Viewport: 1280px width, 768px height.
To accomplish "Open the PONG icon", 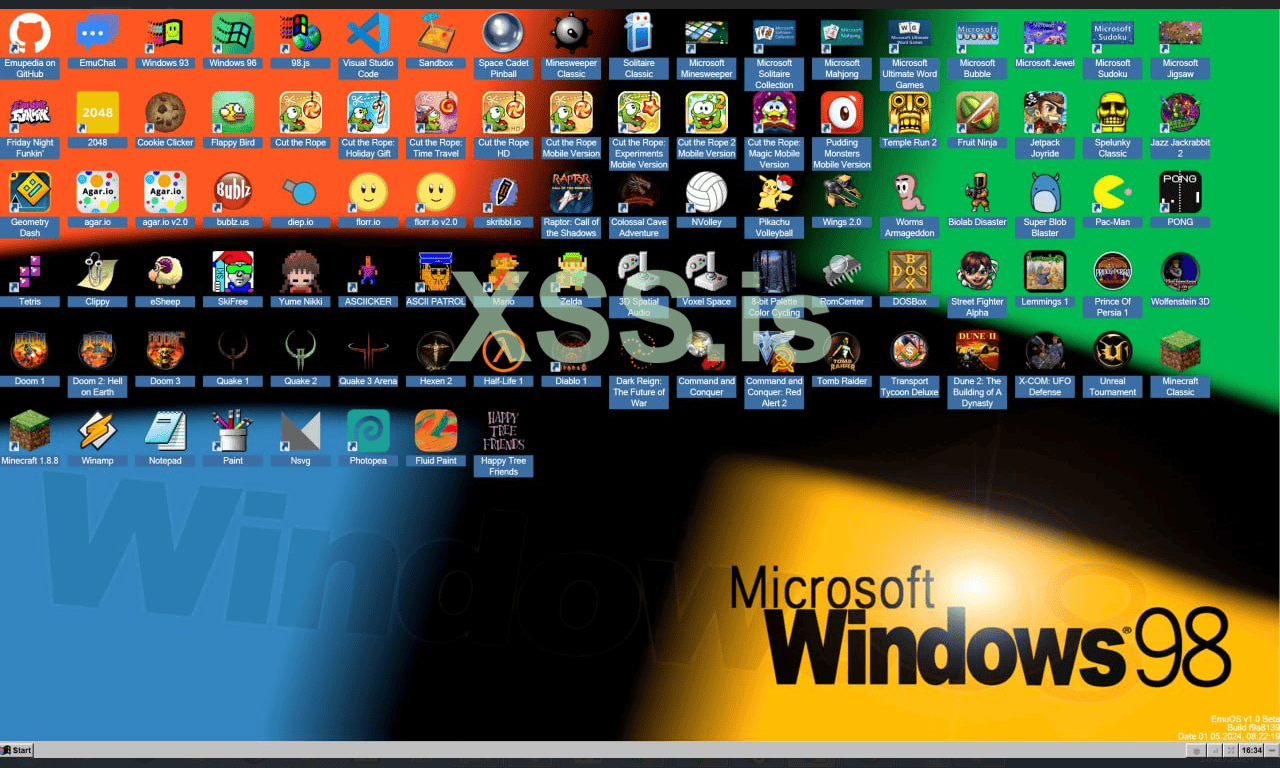I will pyautogui.click(x=1180, y=192).
